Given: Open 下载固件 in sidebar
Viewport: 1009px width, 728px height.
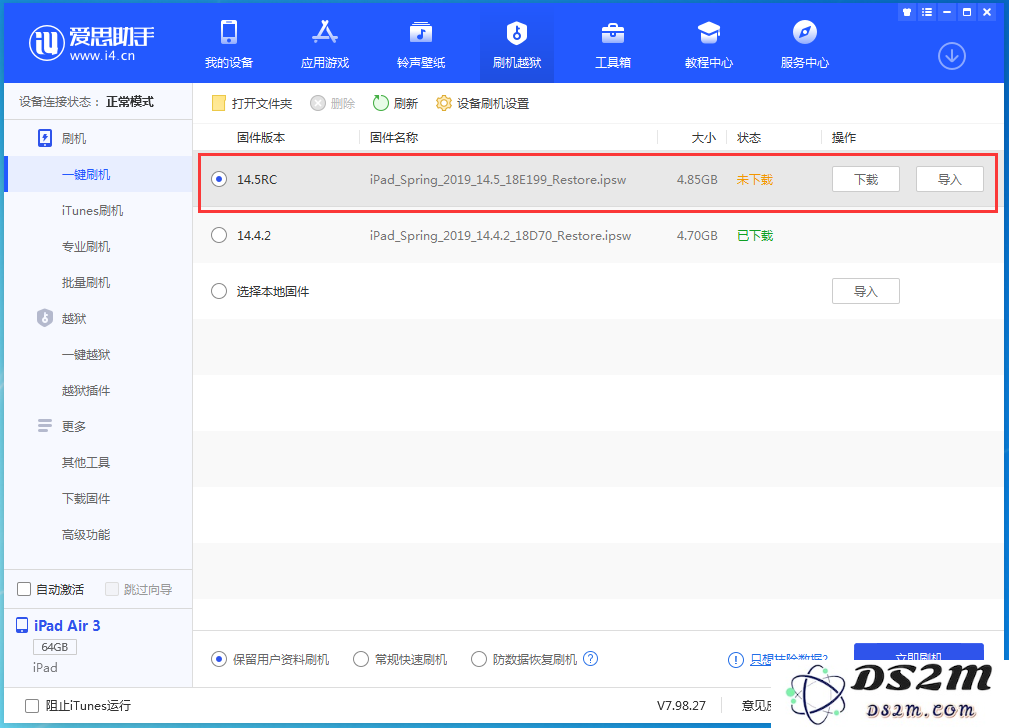Looking at the screenshot, I should click(x=86, y=498).
